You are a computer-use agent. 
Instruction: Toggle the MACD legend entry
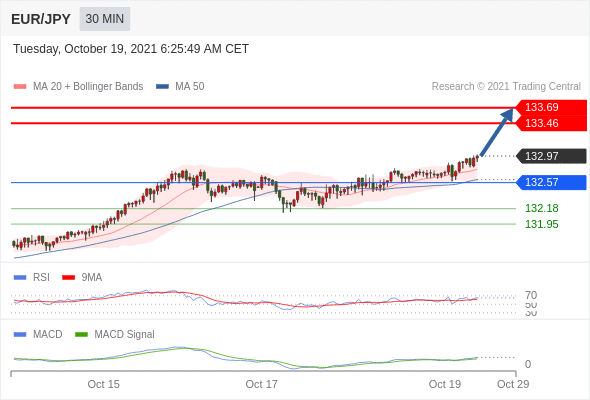[38, 334]
